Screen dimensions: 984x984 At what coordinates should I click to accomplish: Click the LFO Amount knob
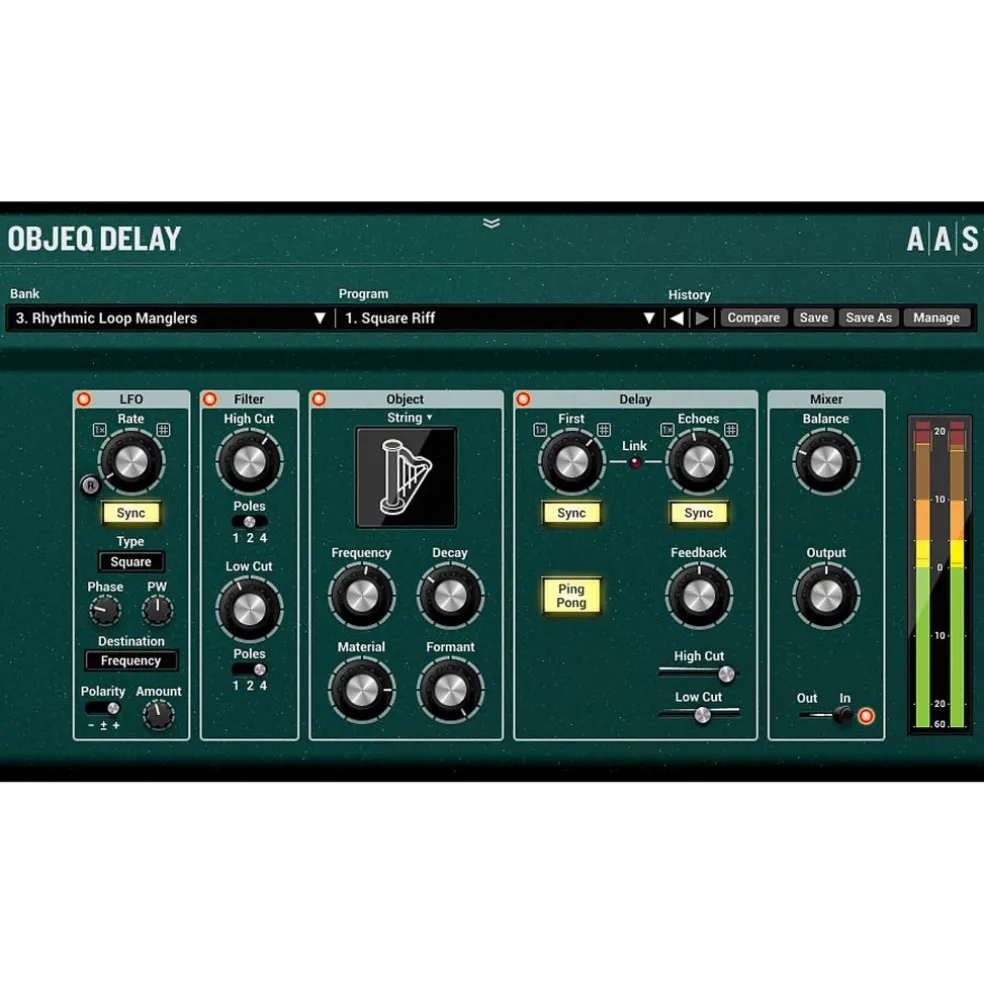(158, 715)
